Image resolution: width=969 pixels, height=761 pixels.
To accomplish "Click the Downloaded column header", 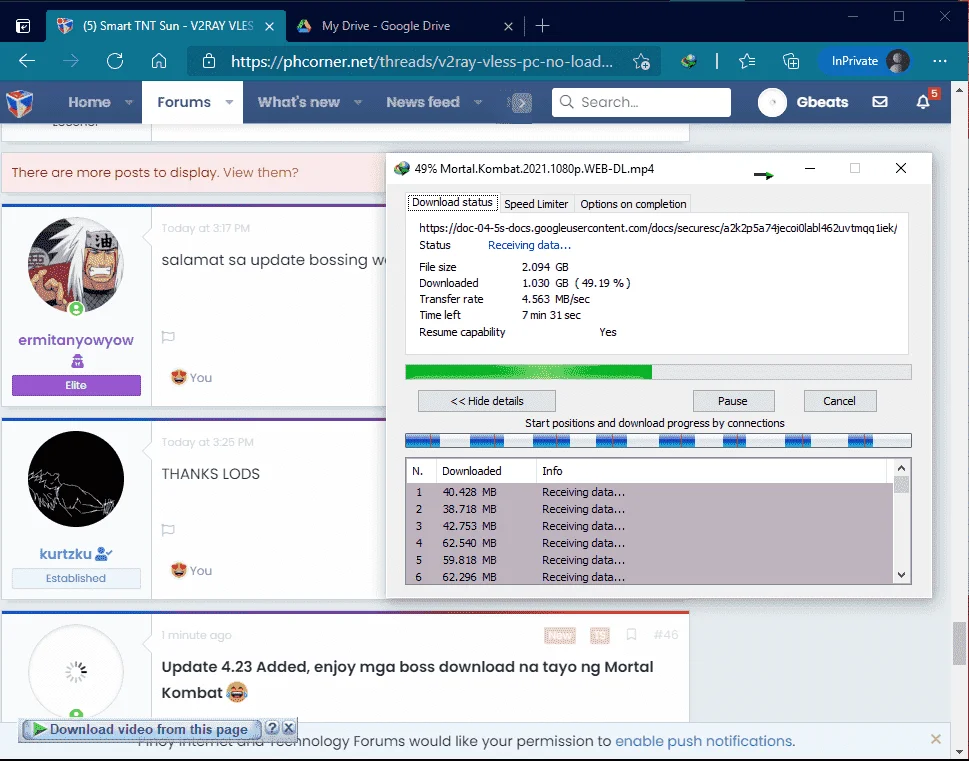I will click(x=486, y=471).
